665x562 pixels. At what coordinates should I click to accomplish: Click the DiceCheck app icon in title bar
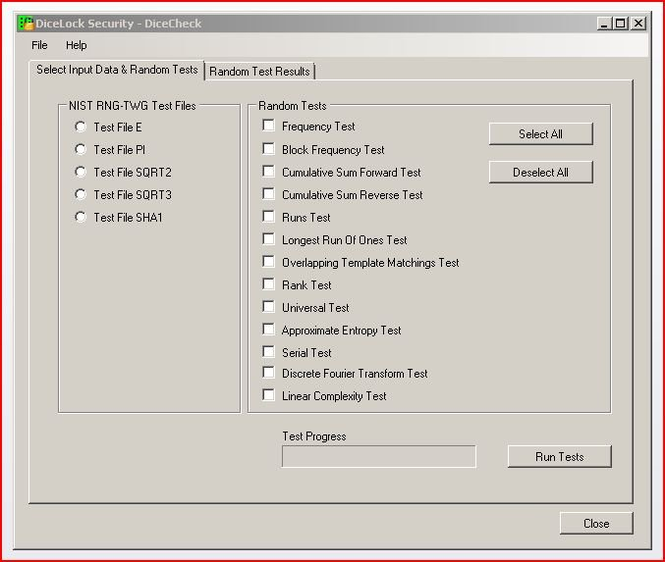(25, 23)
